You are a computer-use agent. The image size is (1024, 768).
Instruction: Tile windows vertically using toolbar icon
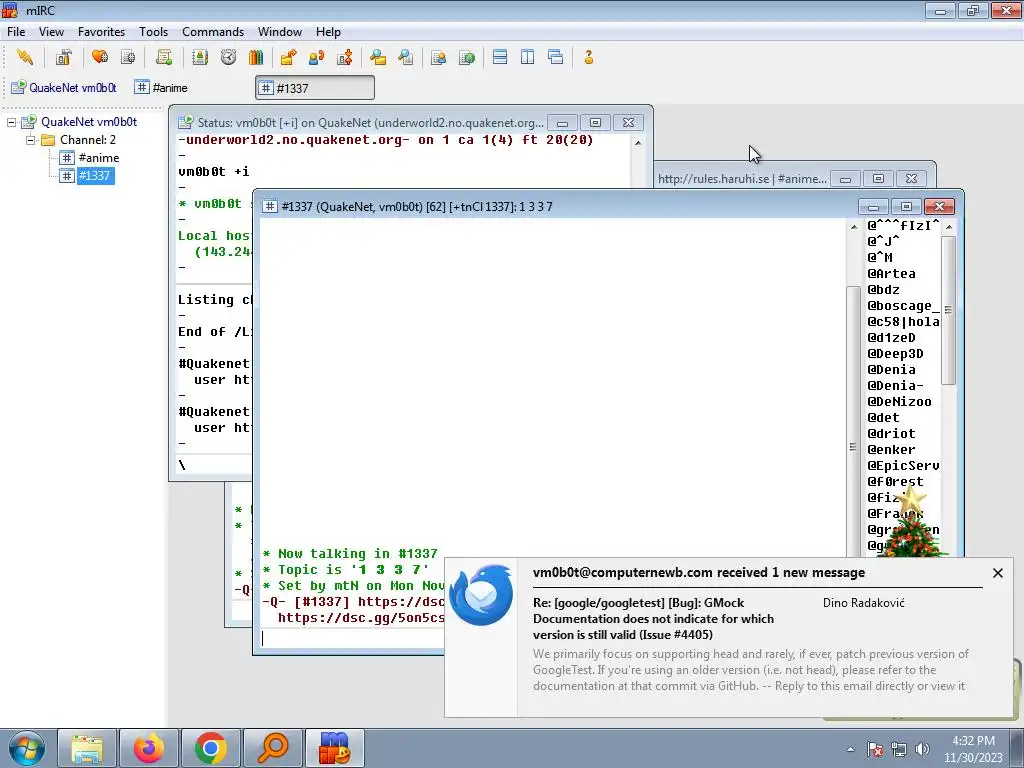(528, 57)
